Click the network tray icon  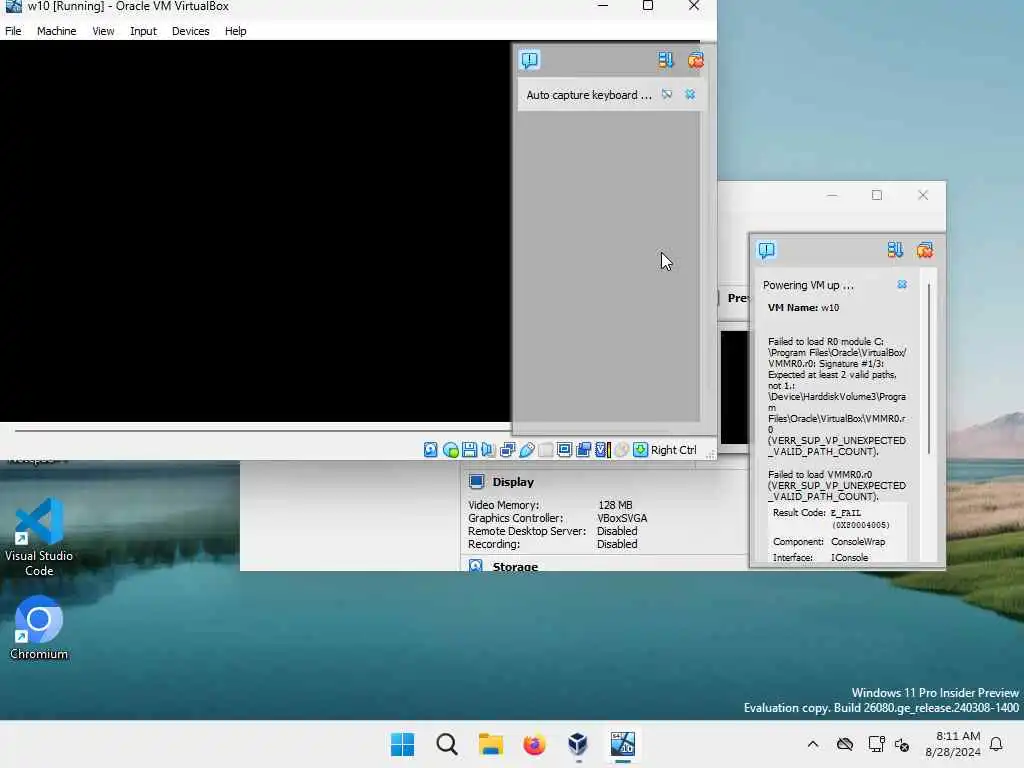(876, 744)
